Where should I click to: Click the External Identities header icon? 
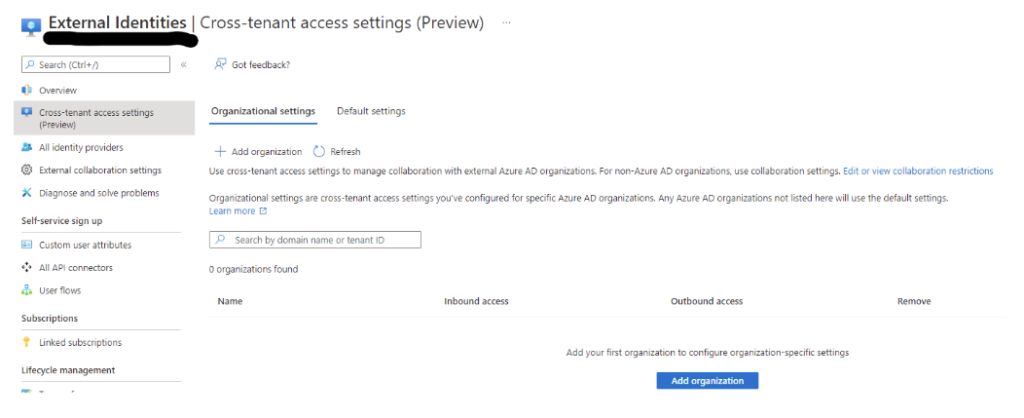[31, 27]
